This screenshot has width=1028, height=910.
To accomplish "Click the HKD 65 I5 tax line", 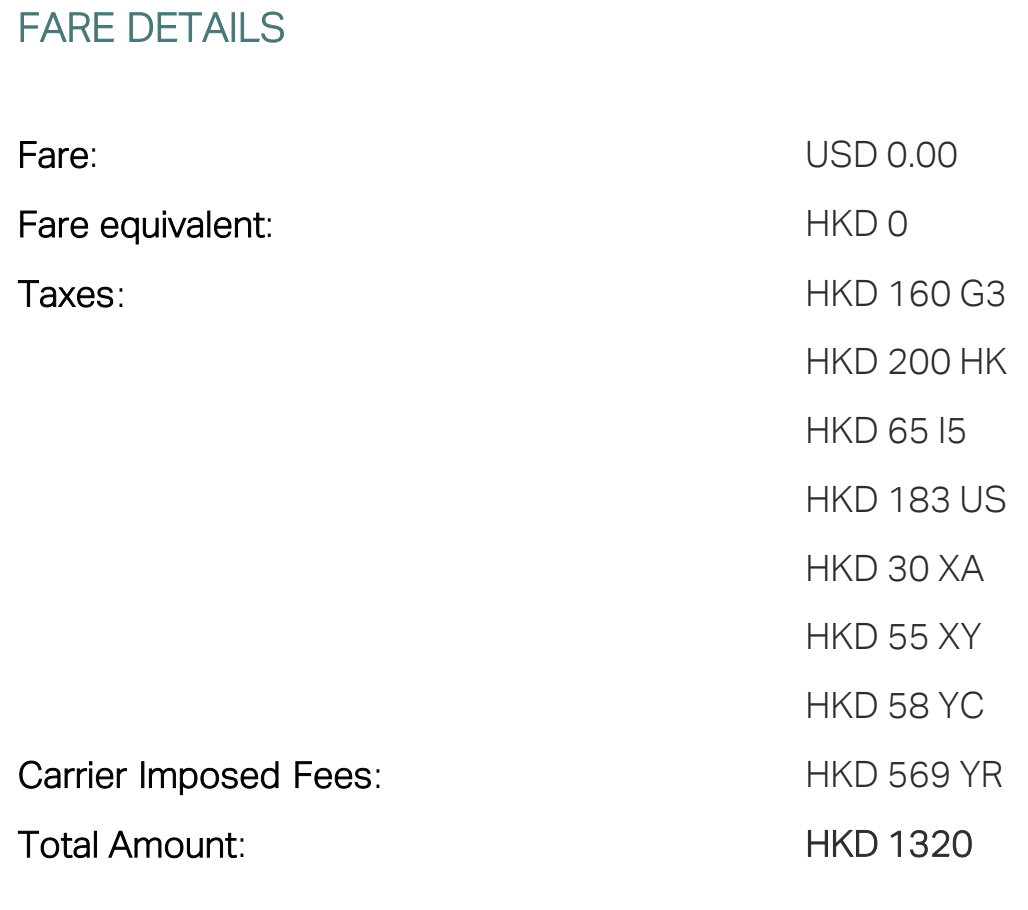I will pyautogui.click(x=885, y=431).
